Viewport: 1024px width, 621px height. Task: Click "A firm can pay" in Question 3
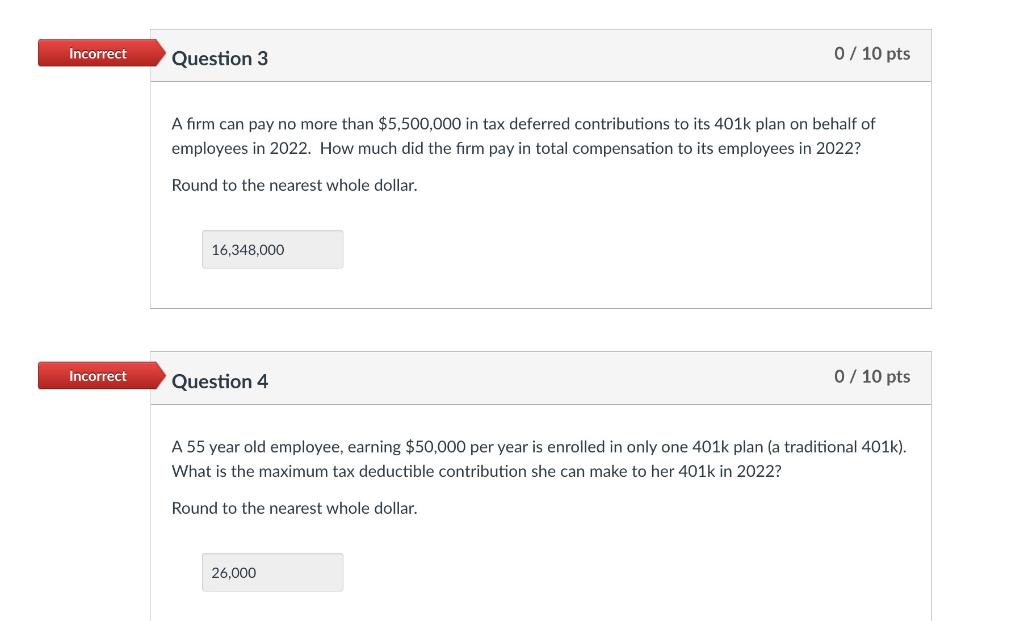pyautogui.click(x=224, y=124)
